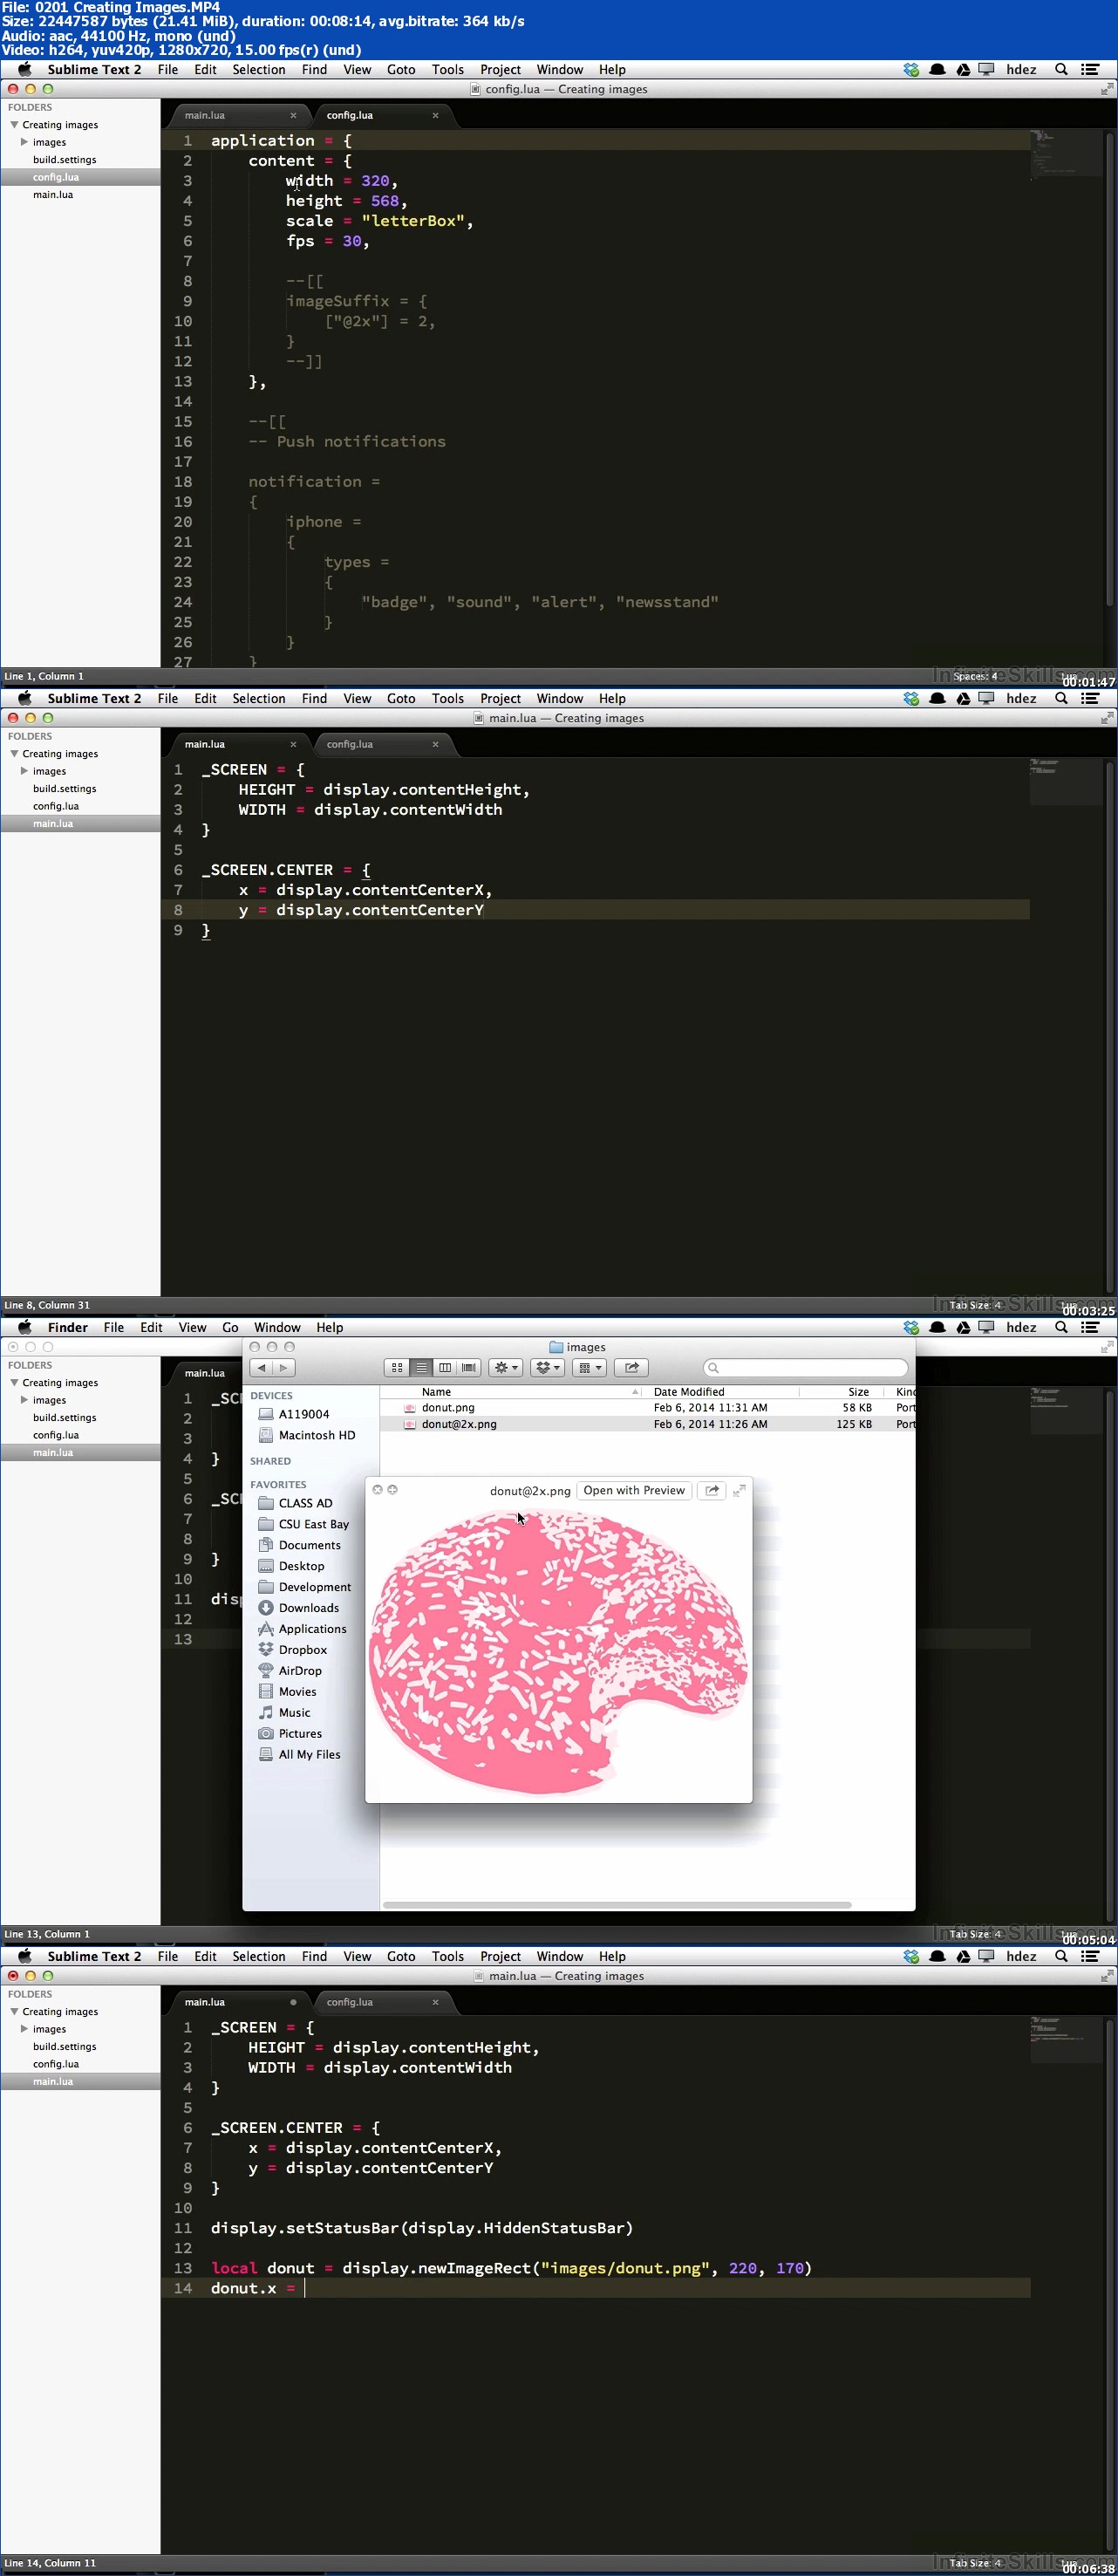Click the minimap in config.lua window

[1066, 155]
